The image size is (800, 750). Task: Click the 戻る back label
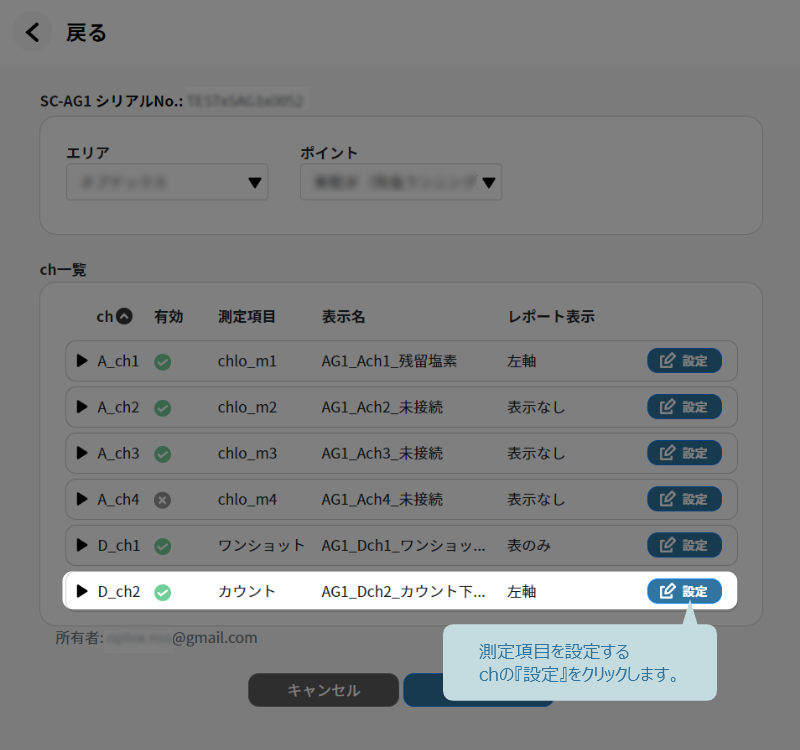pyautogui.click(x=86, y=33)
